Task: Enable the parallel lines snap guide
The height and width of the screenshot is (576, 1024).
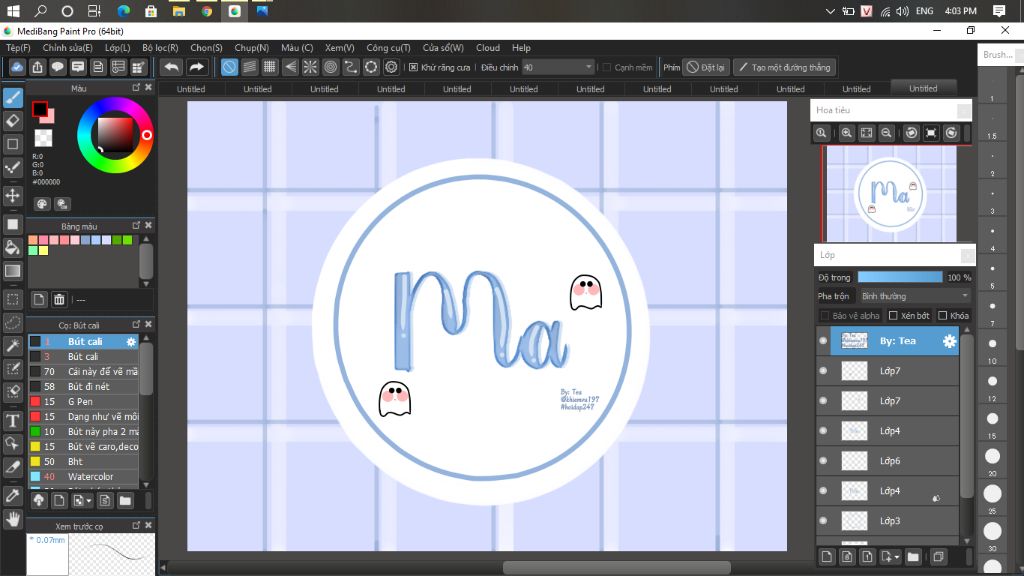Action: (x=249, y=67)
